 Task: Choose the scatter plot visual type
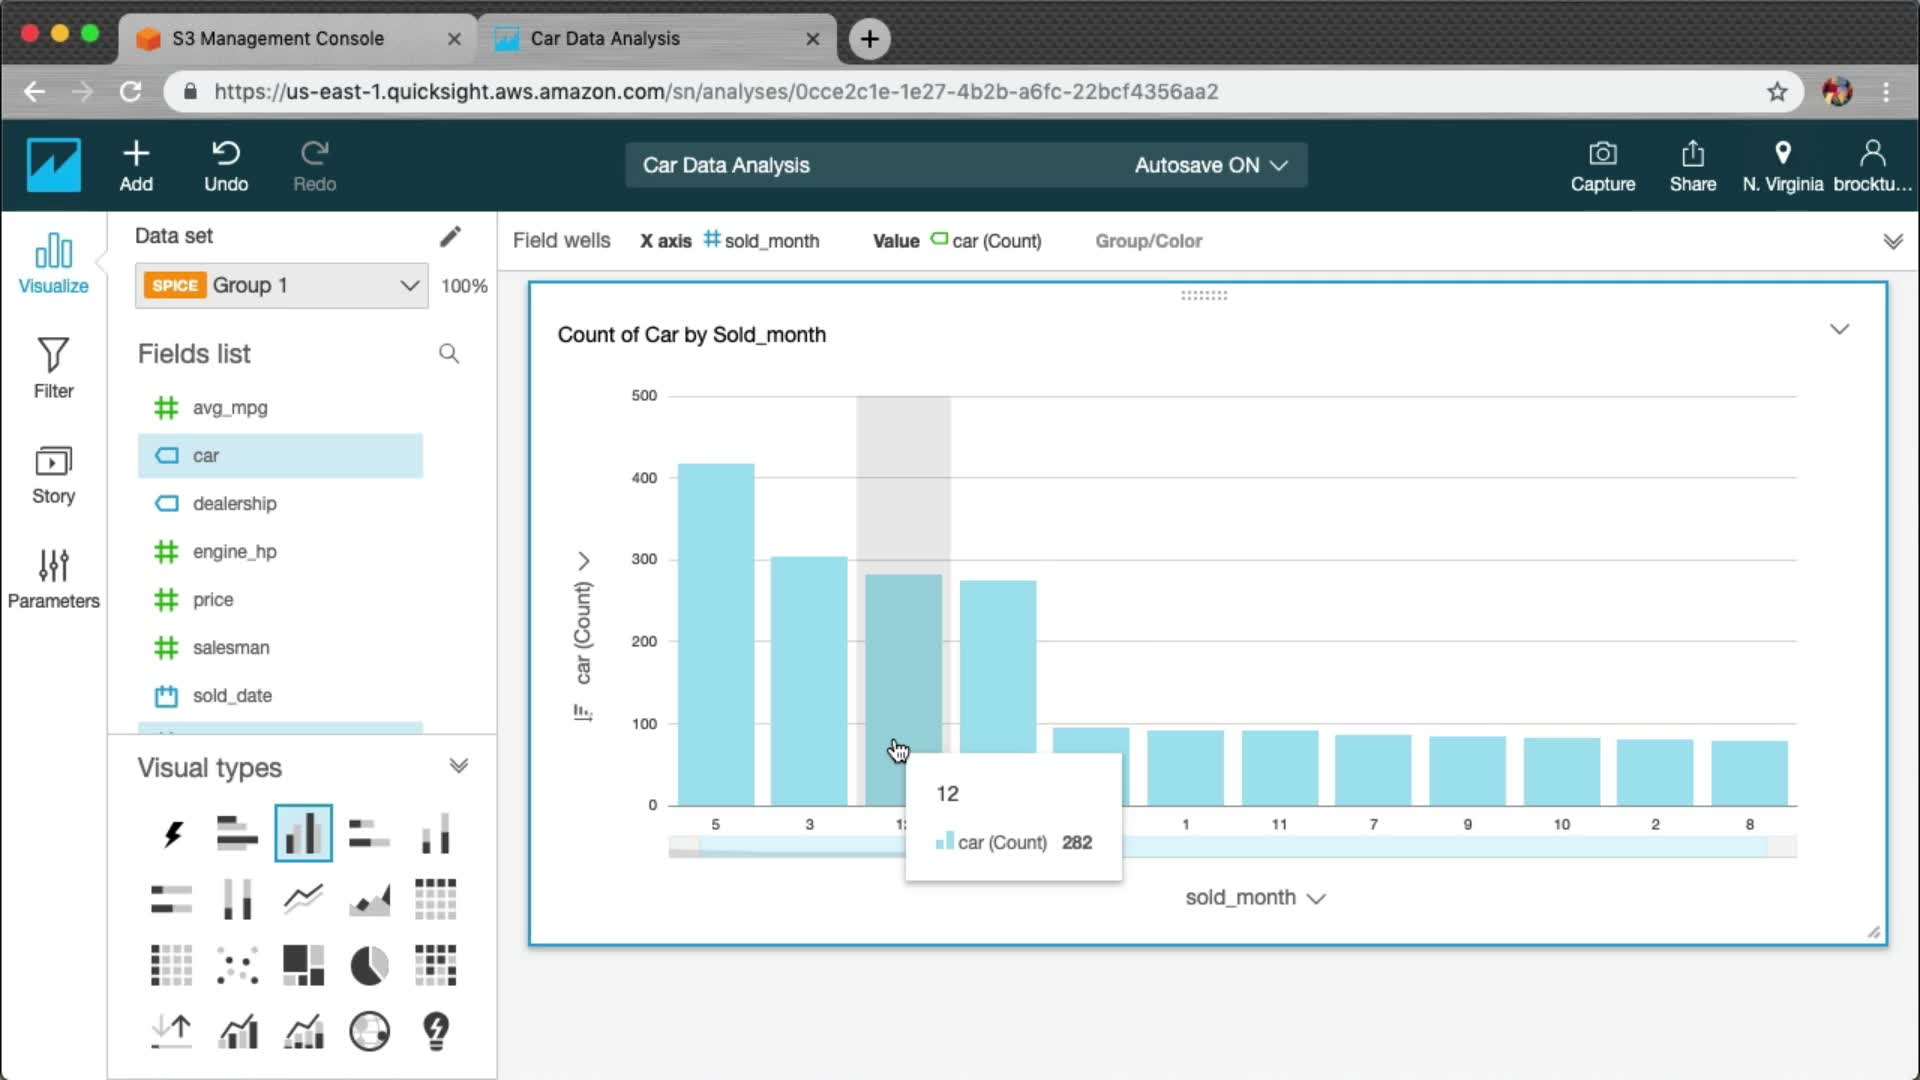point(237,965)
